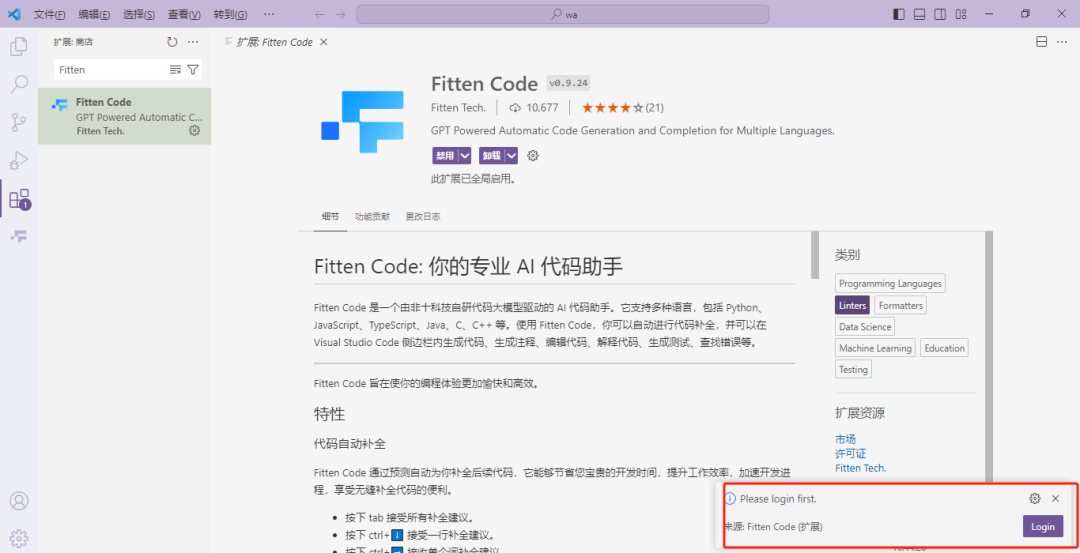This screenshot has height=553, width=1080.
Task: Open the 市场 marketplace link
Action: (x=845, y=439)
